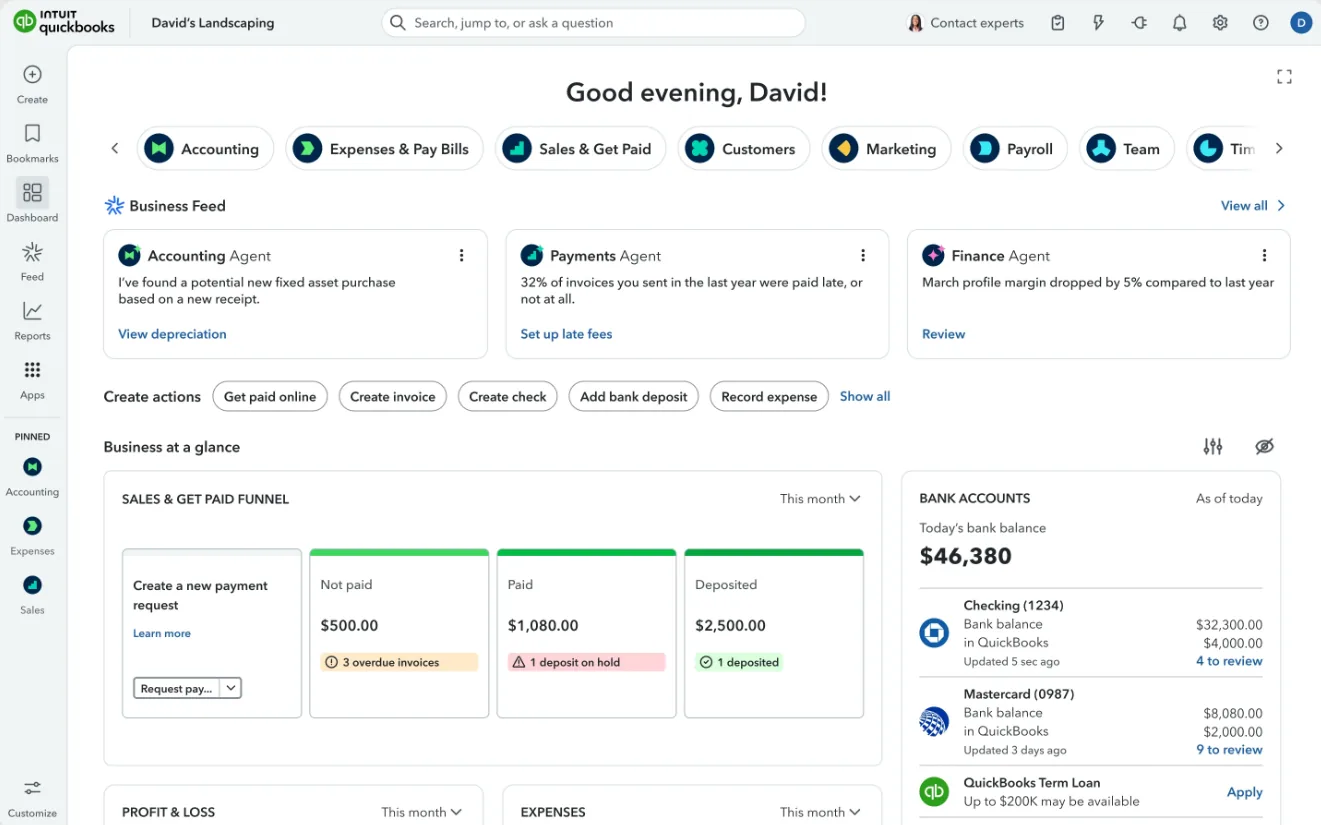
Task: Click the Create invoice button
Action: tap(392, 397)
